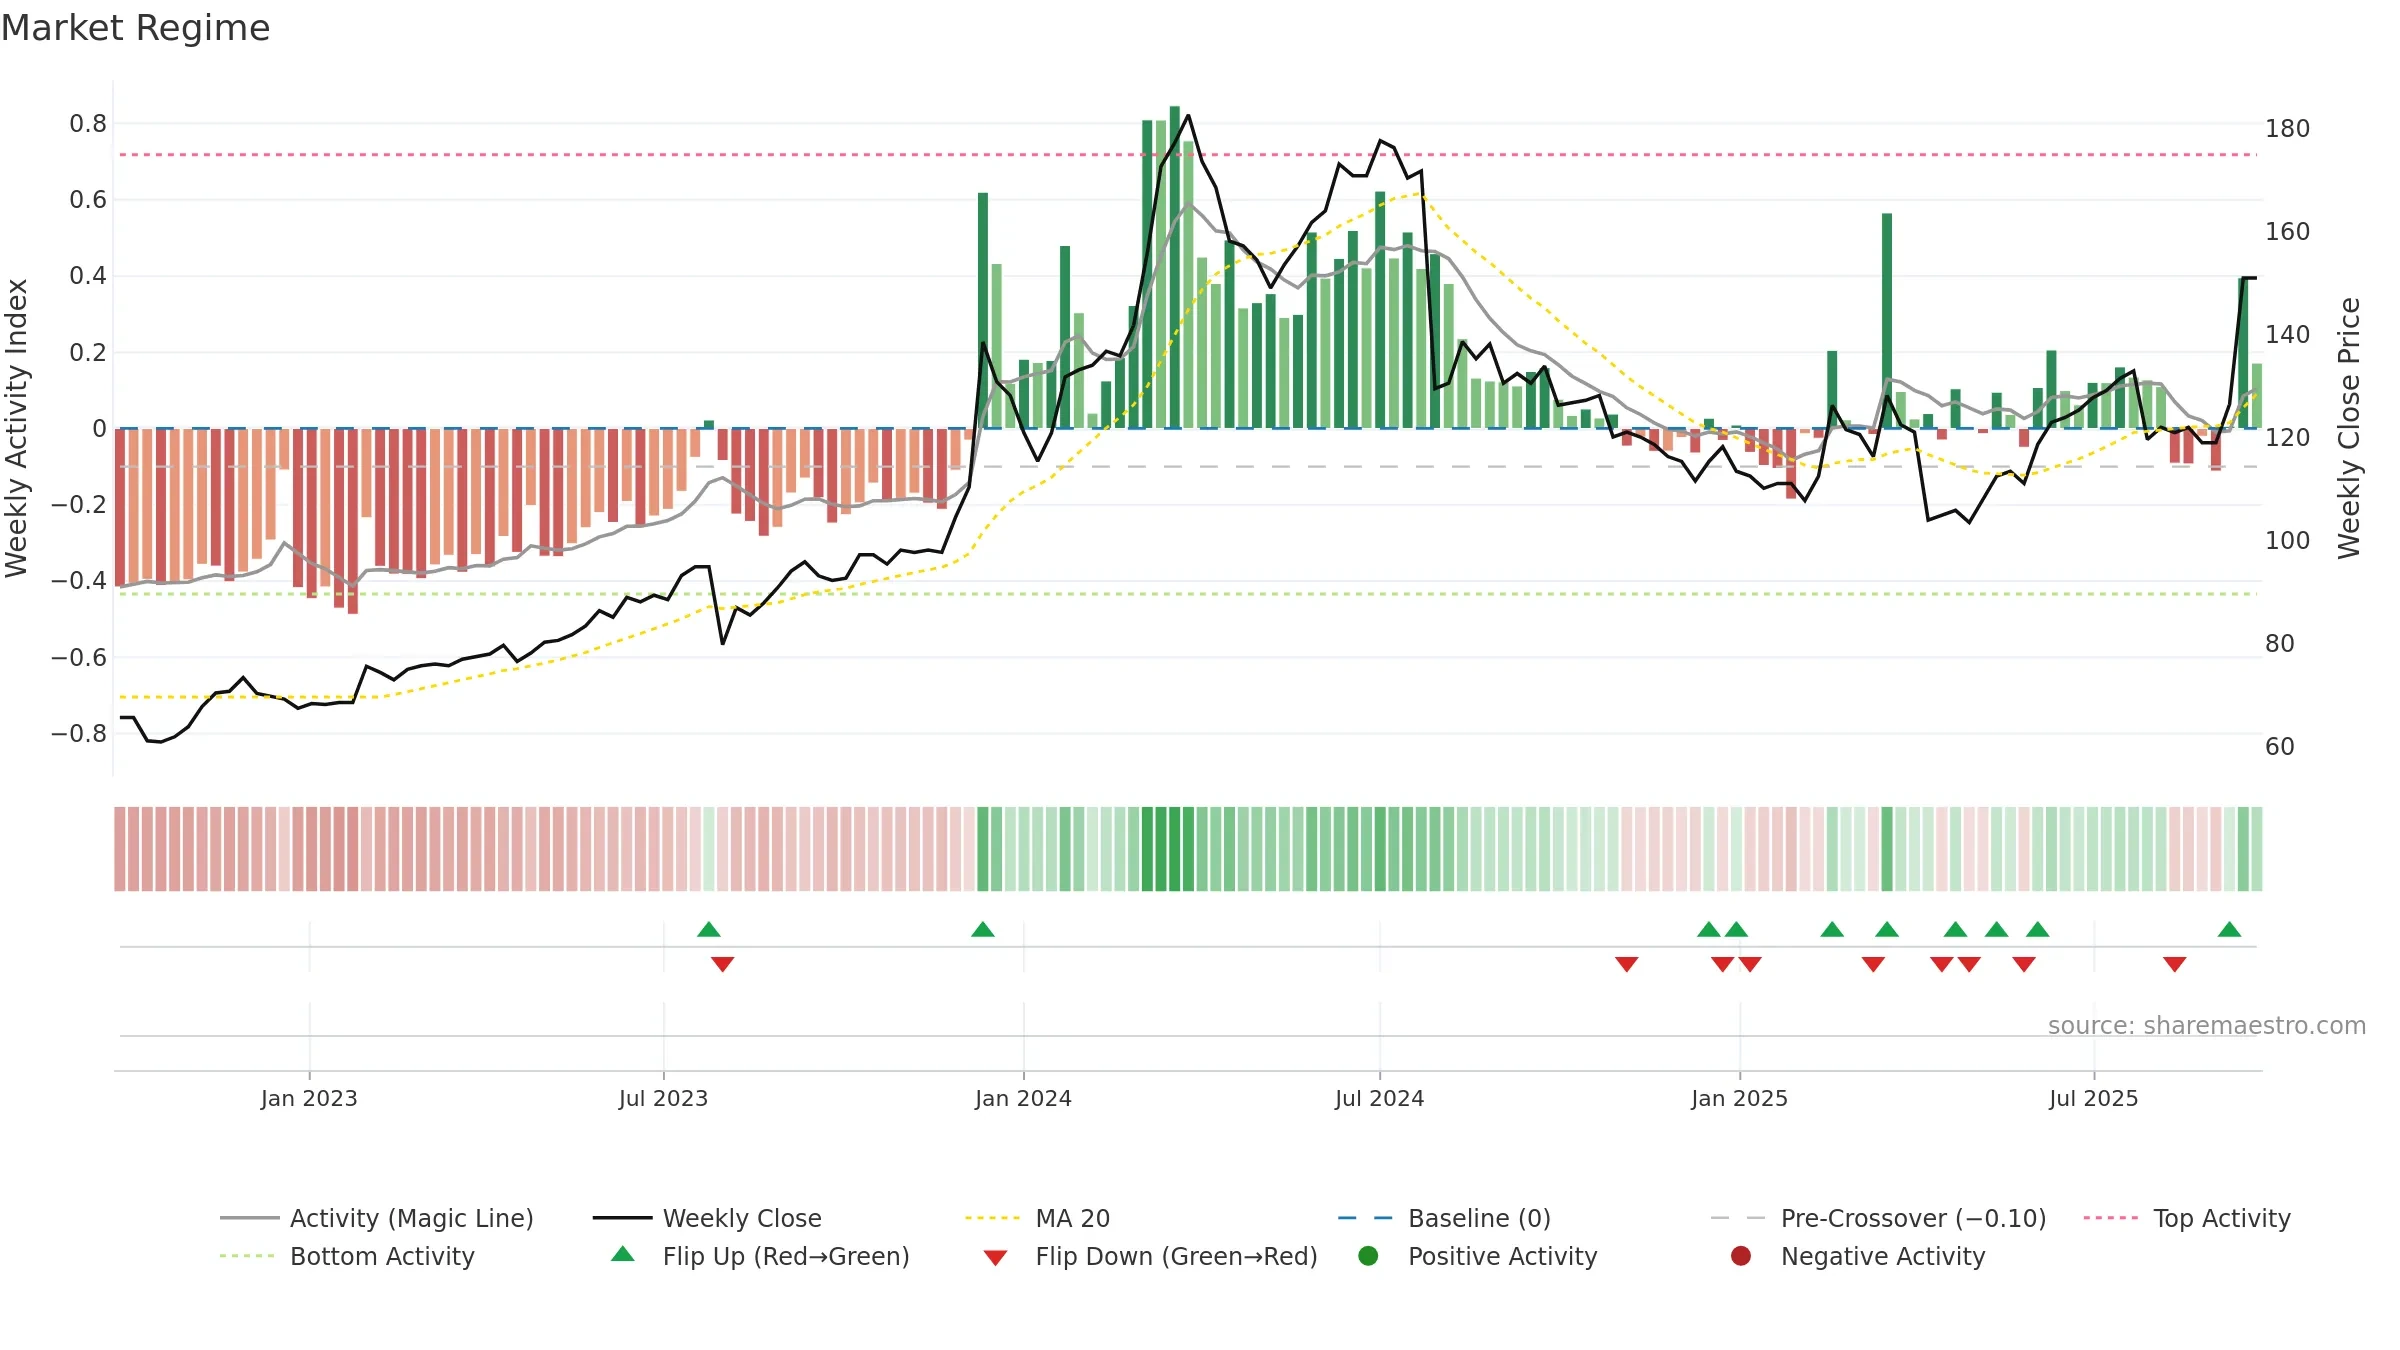Image resolution: width=2400 pixels, height=1350 pixels.
Task: Click the Flip Down (Green→Red) legend label
Action: tap(1176, 1256)
